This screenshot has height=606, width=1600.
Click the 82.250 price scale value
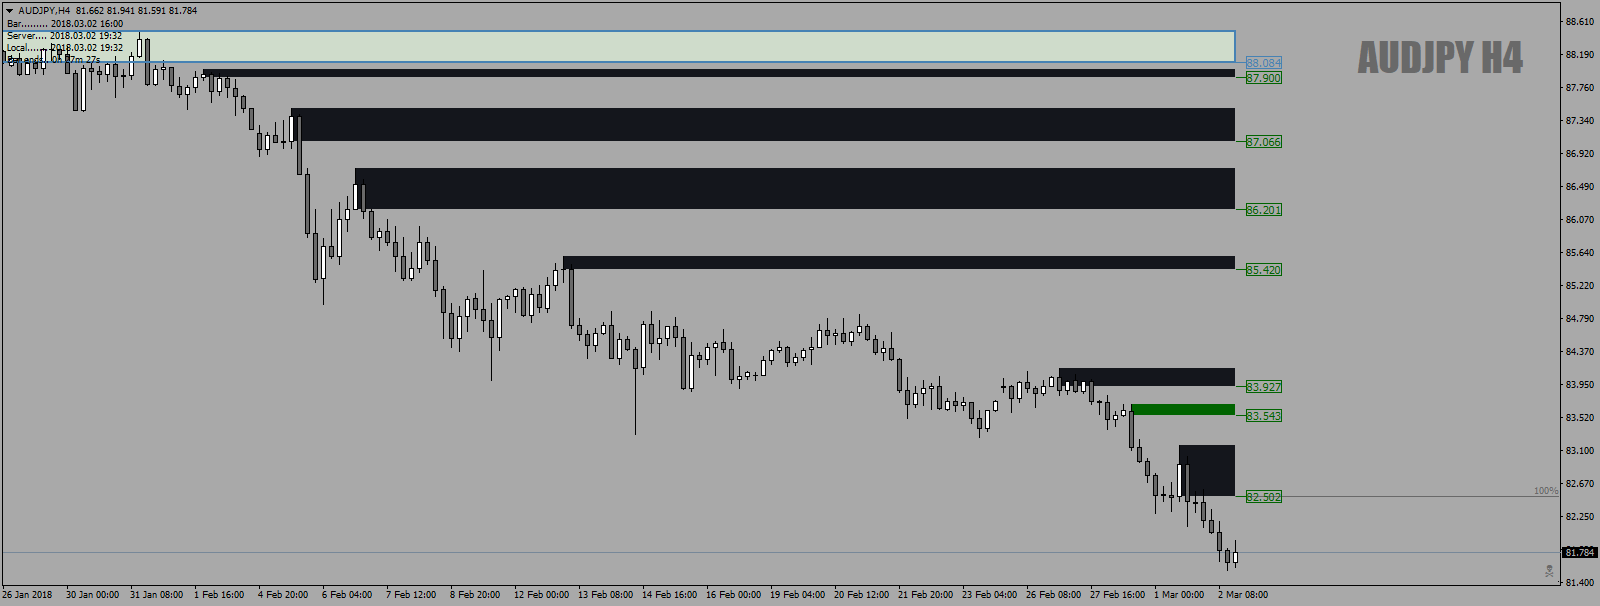[1580, 517]
